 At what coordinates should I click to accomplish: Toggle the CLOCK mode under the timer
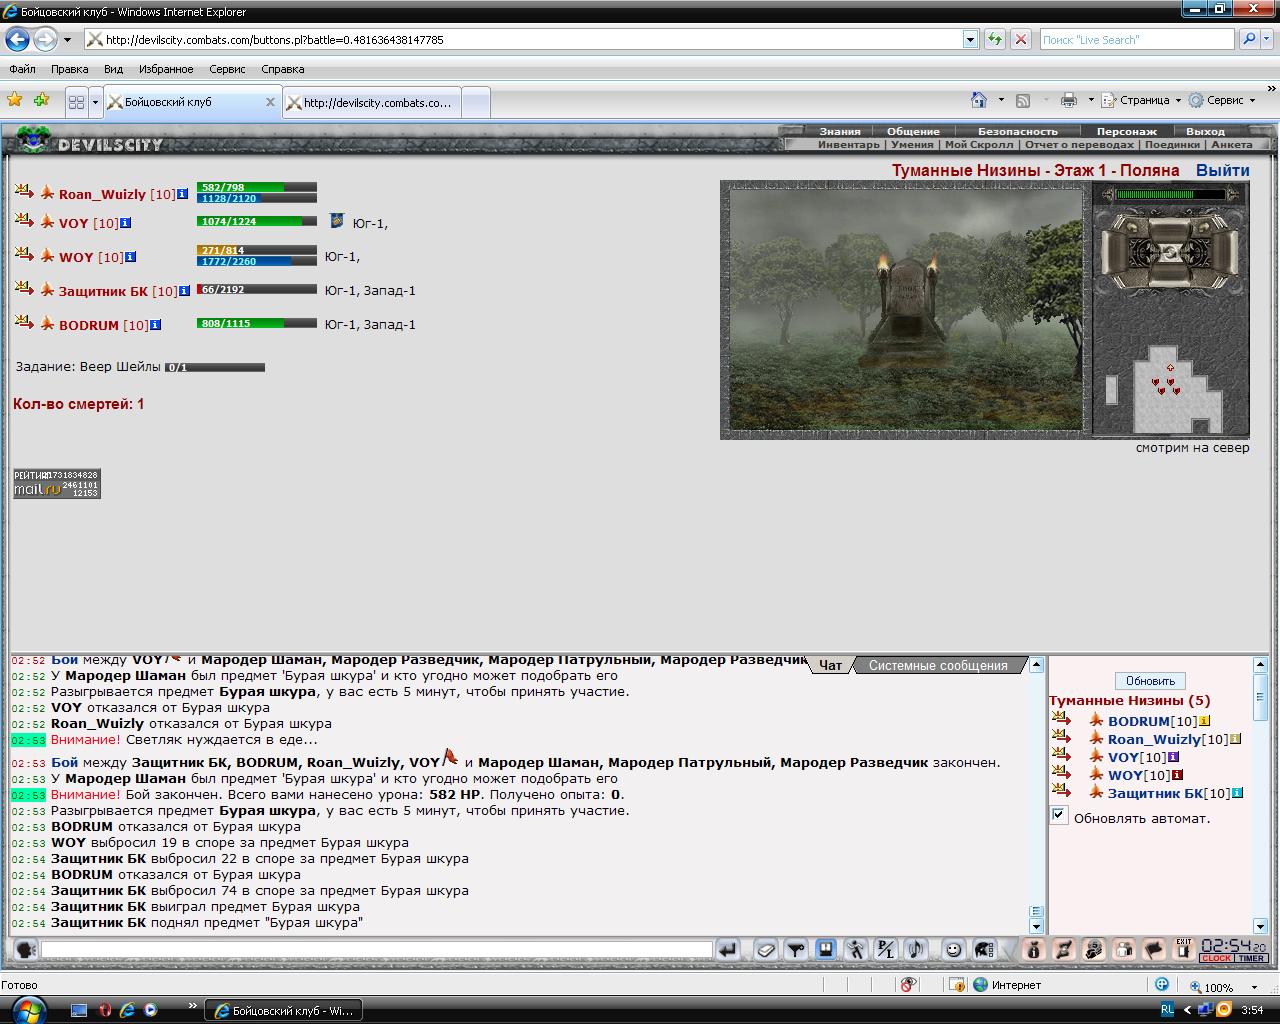point(1217,958)
